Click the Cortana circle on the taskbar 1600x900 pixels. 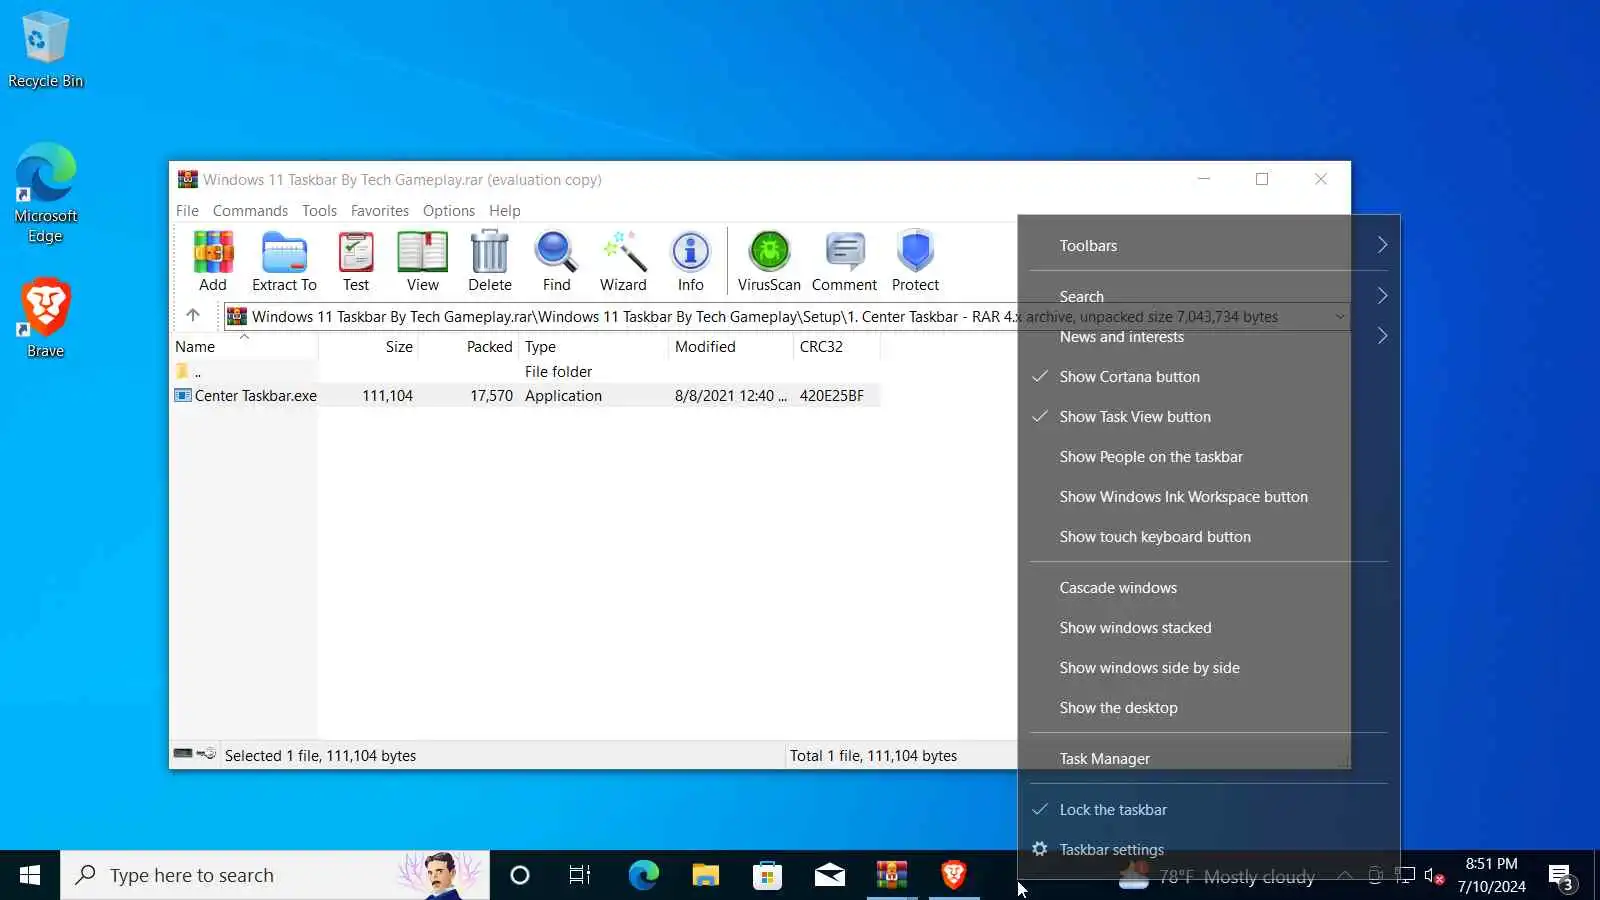519,876
